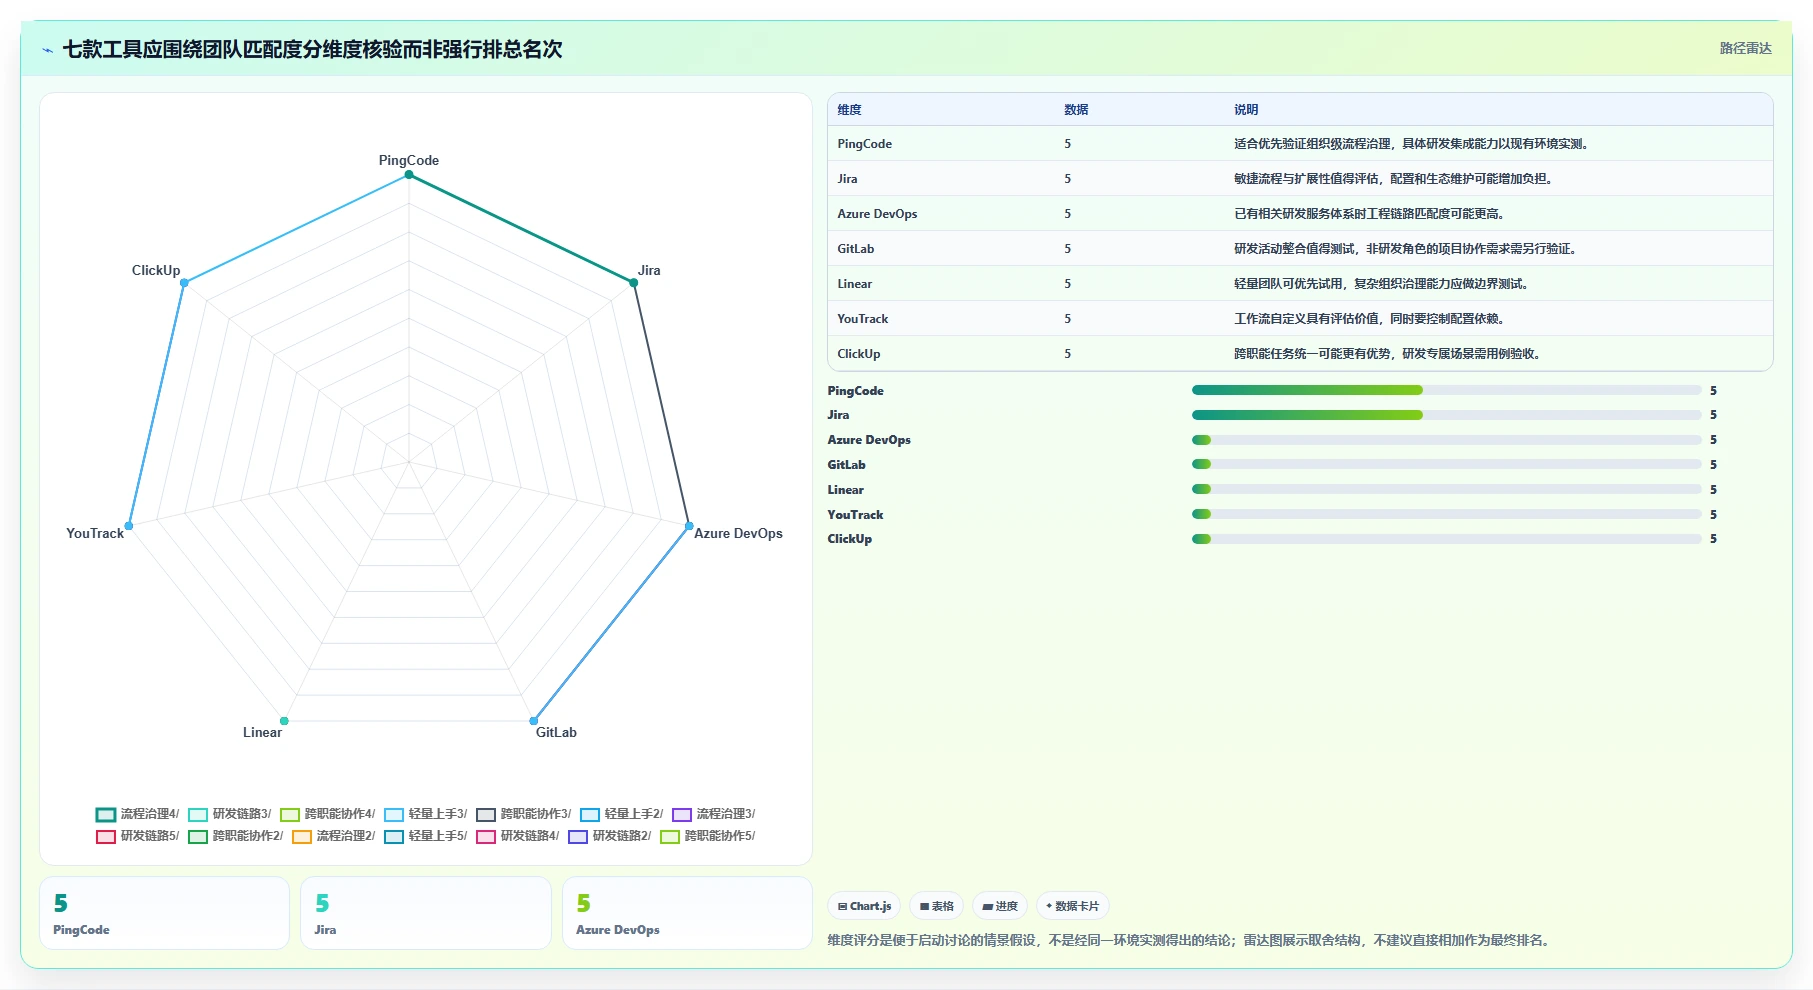Click the orange 流程治理2/ legend swatch
The height and width of the screenshot is (990, 1813).
(x=302, y=836)
